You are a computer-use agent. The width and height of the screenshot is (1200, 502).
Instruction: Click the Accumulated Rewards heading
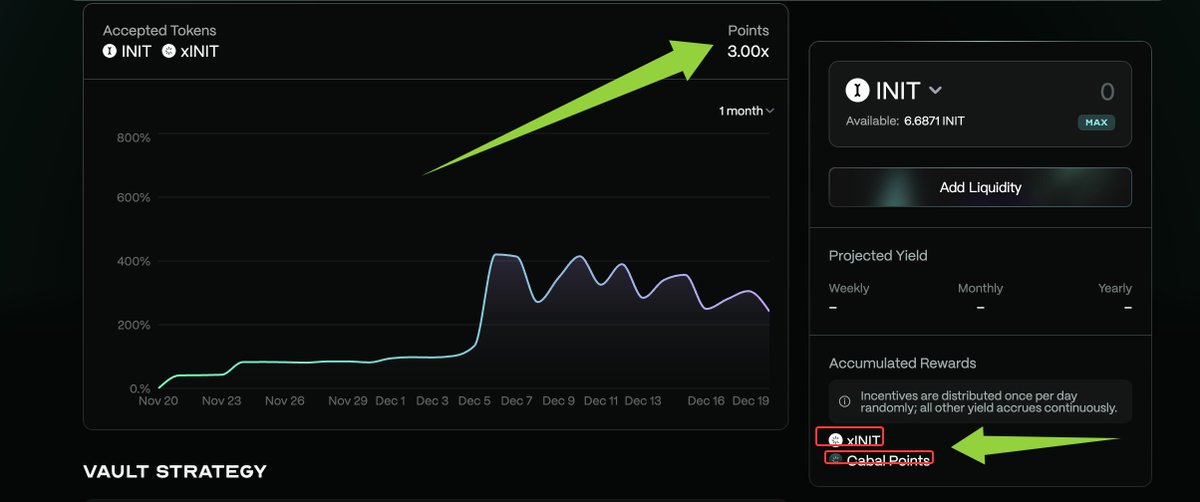click(x=902, y=363)
